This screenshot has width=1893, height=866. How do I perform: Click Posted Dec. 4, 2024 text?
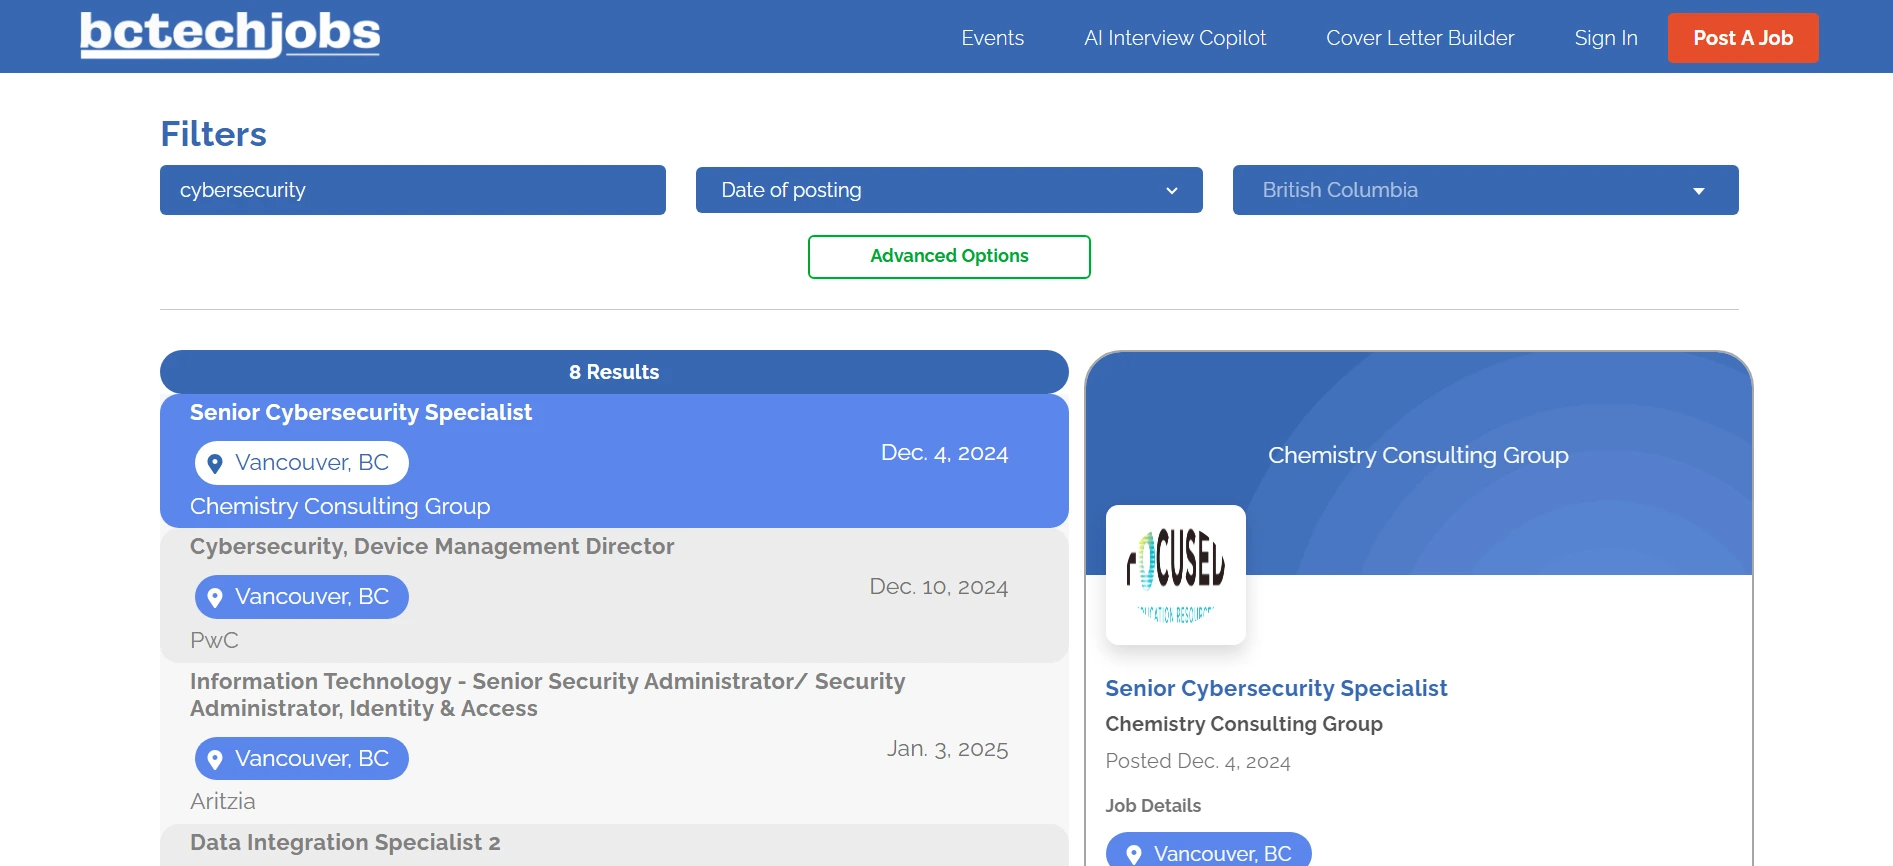pyautogui.click(x=1198, y=761)
